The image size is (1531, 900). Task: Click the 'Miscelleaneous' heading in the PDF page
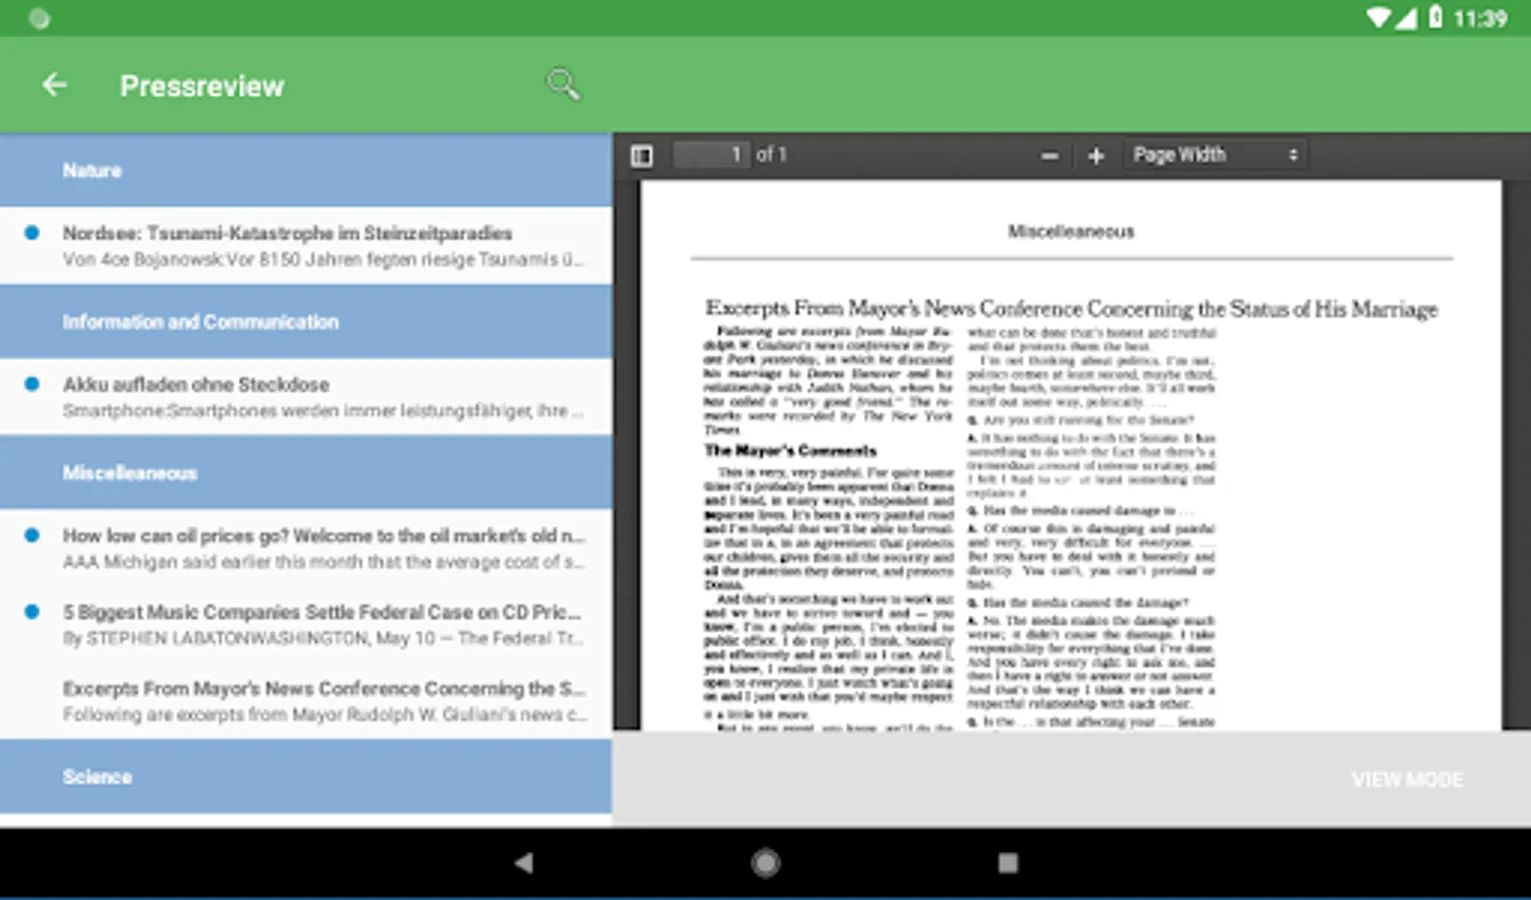[x=1071, y=232]
